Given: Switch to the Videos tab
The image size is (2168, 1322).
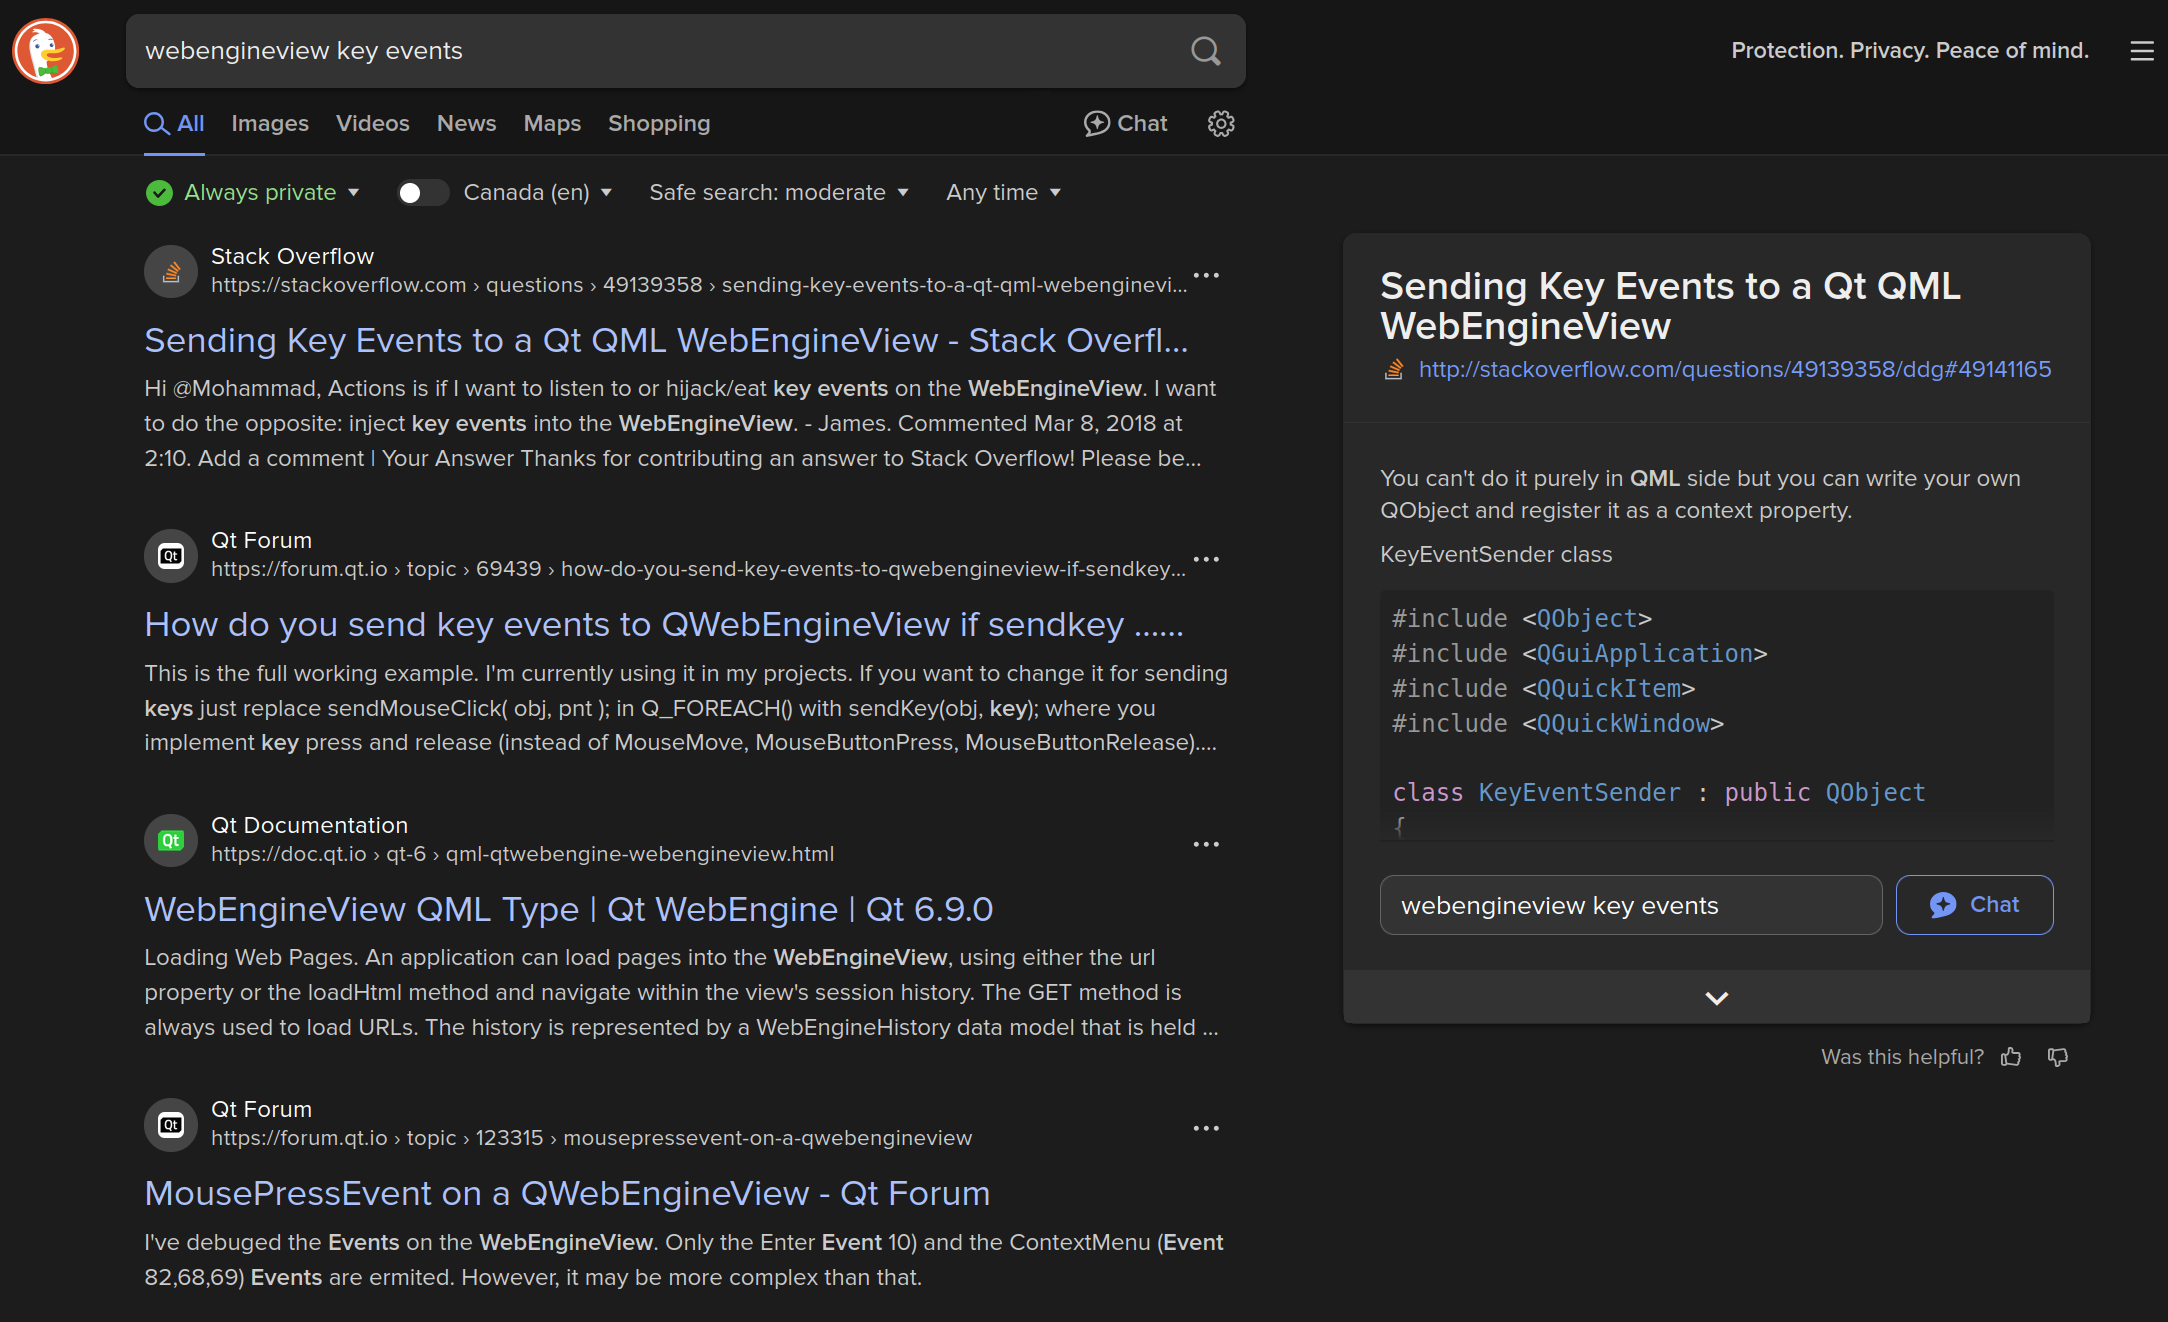Looking at the screenshot, I should pos(373,123).
